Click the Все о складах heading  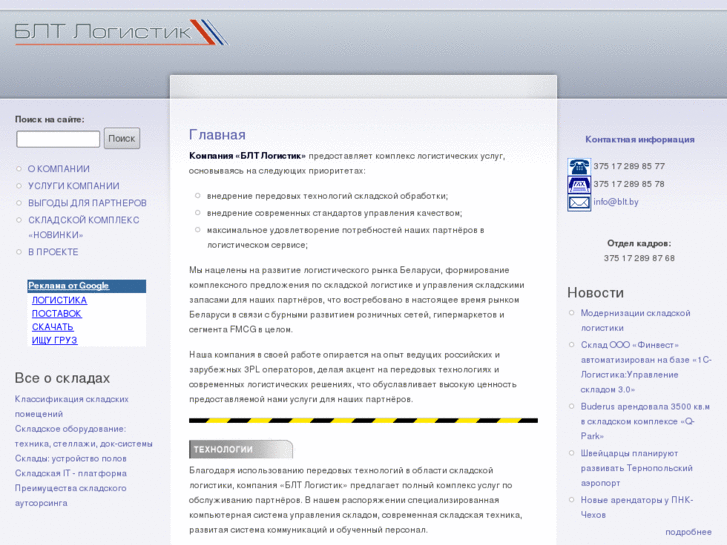(62, 378)
